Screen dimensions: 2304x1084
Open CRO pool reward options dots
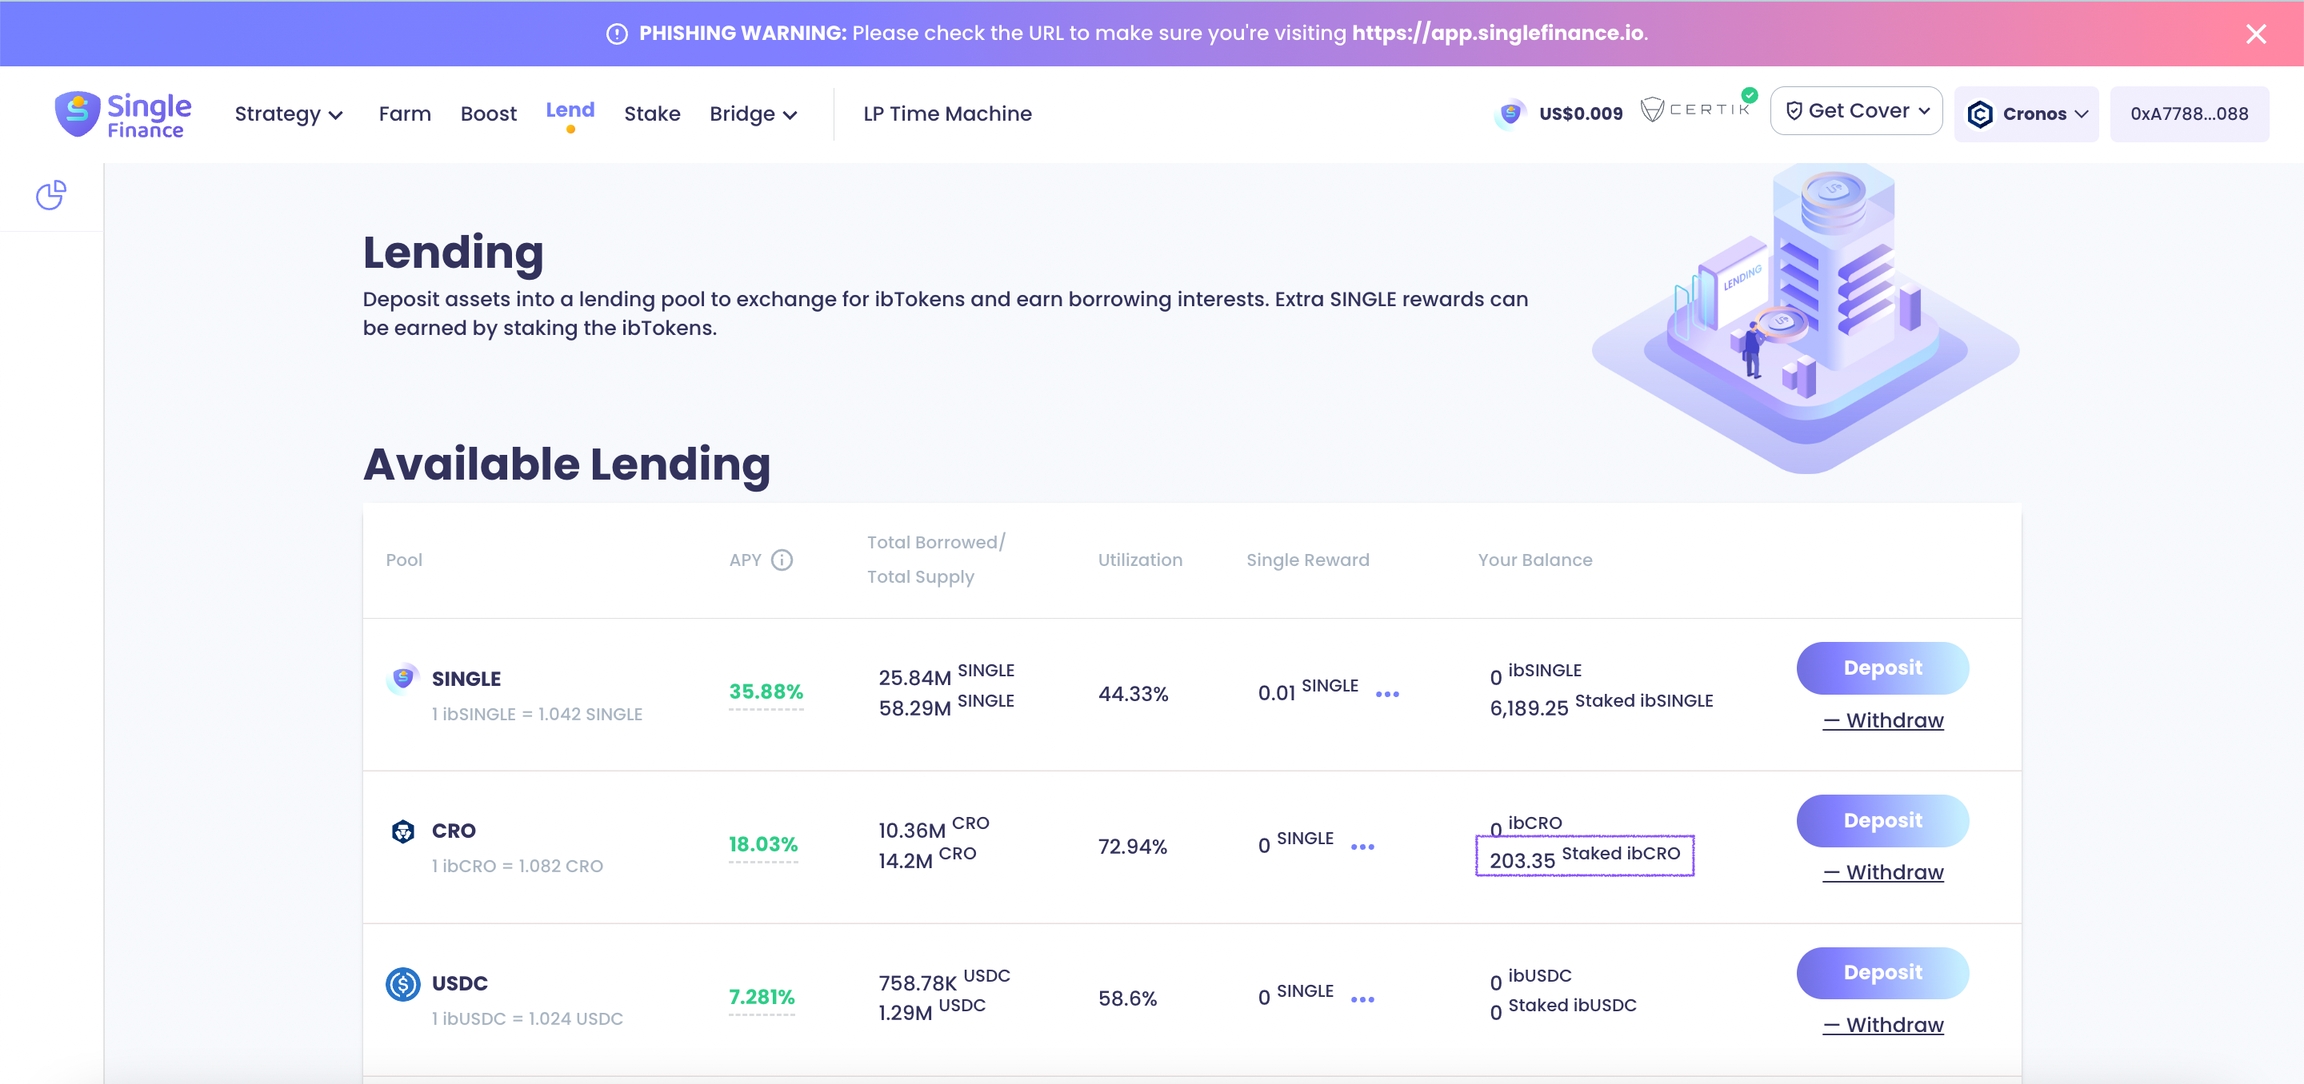pos(1362,847)
